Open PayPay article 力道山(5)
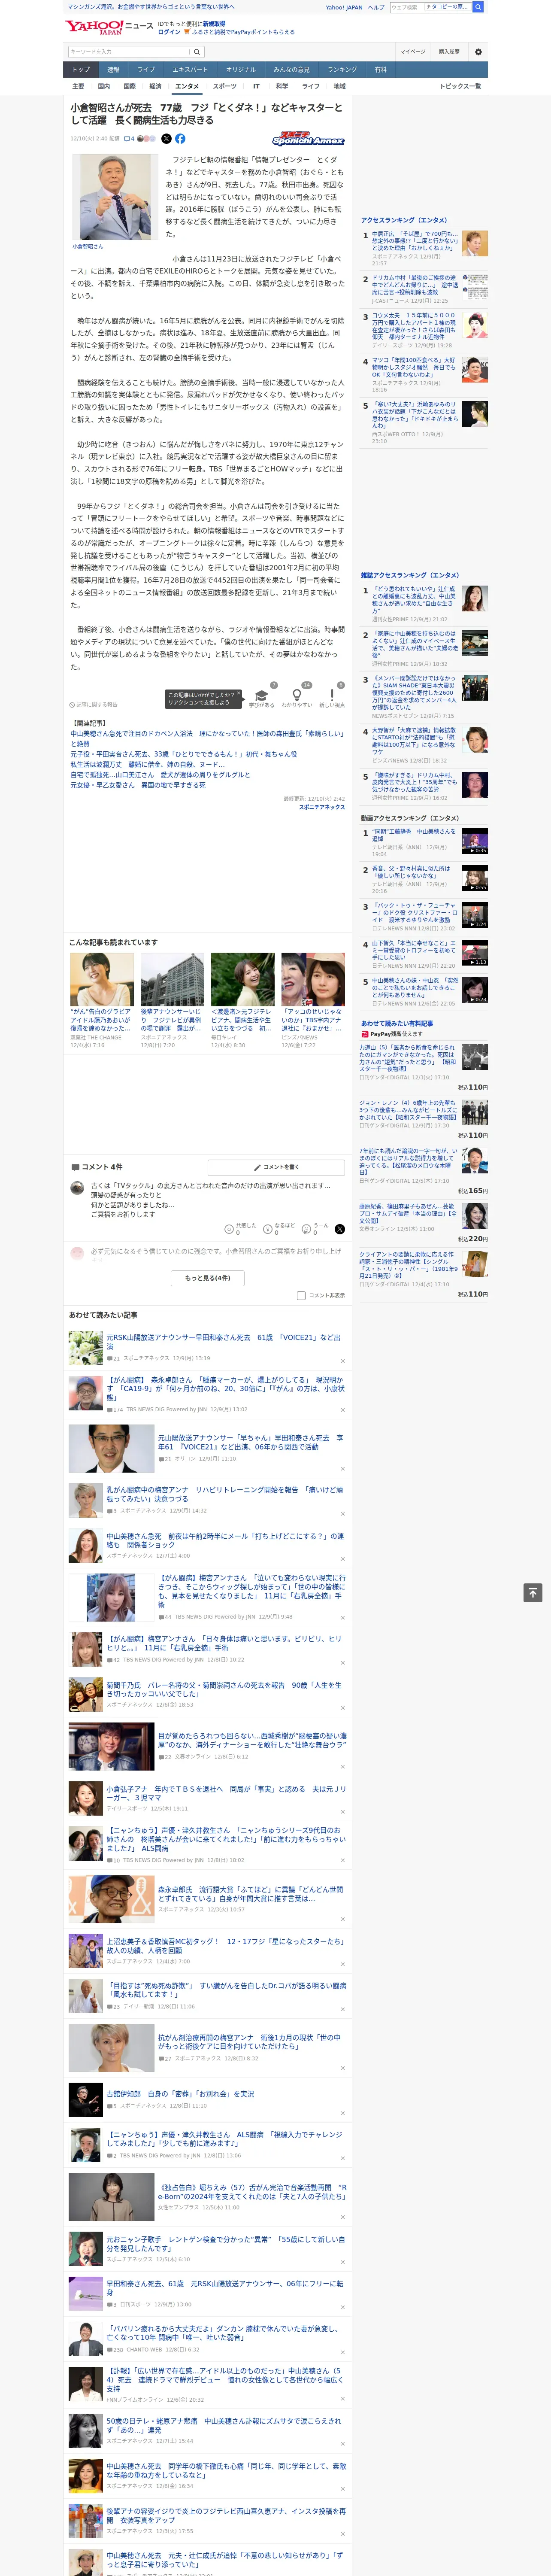The image size is (551, 2576). pos(408,1058)
